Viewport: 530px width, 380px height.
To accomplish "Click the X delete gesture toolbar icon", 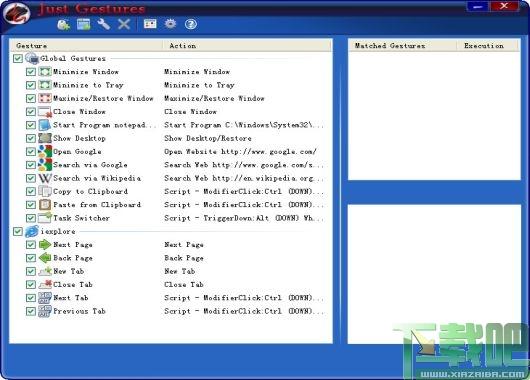I will 124,24.
